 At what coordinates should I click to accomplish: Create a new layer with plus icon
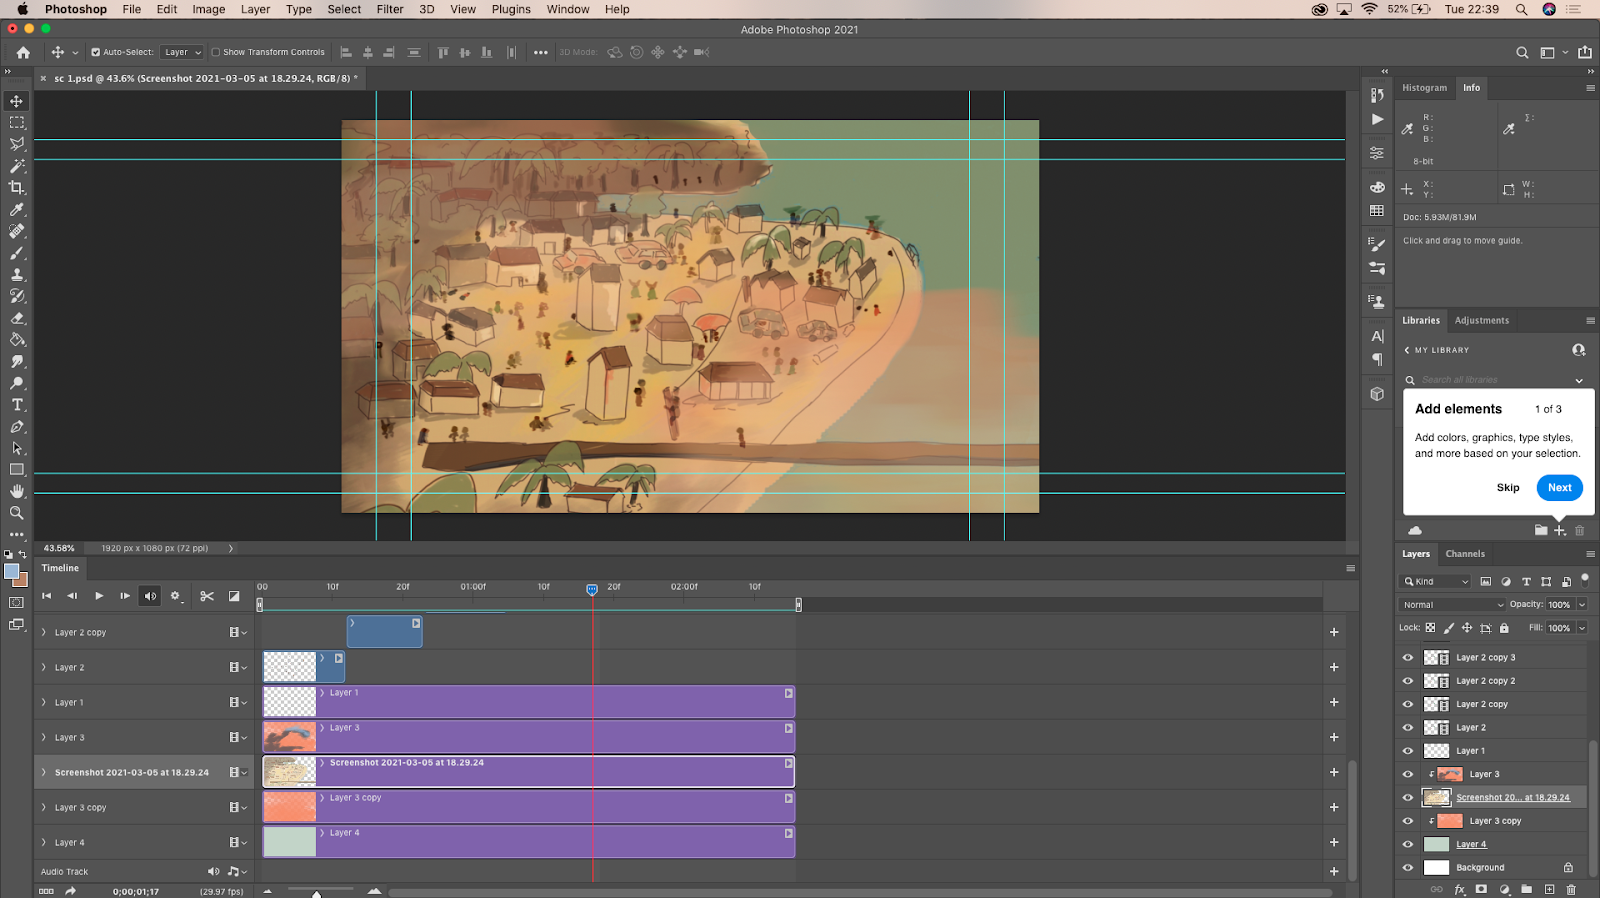tap(1549, 889)
